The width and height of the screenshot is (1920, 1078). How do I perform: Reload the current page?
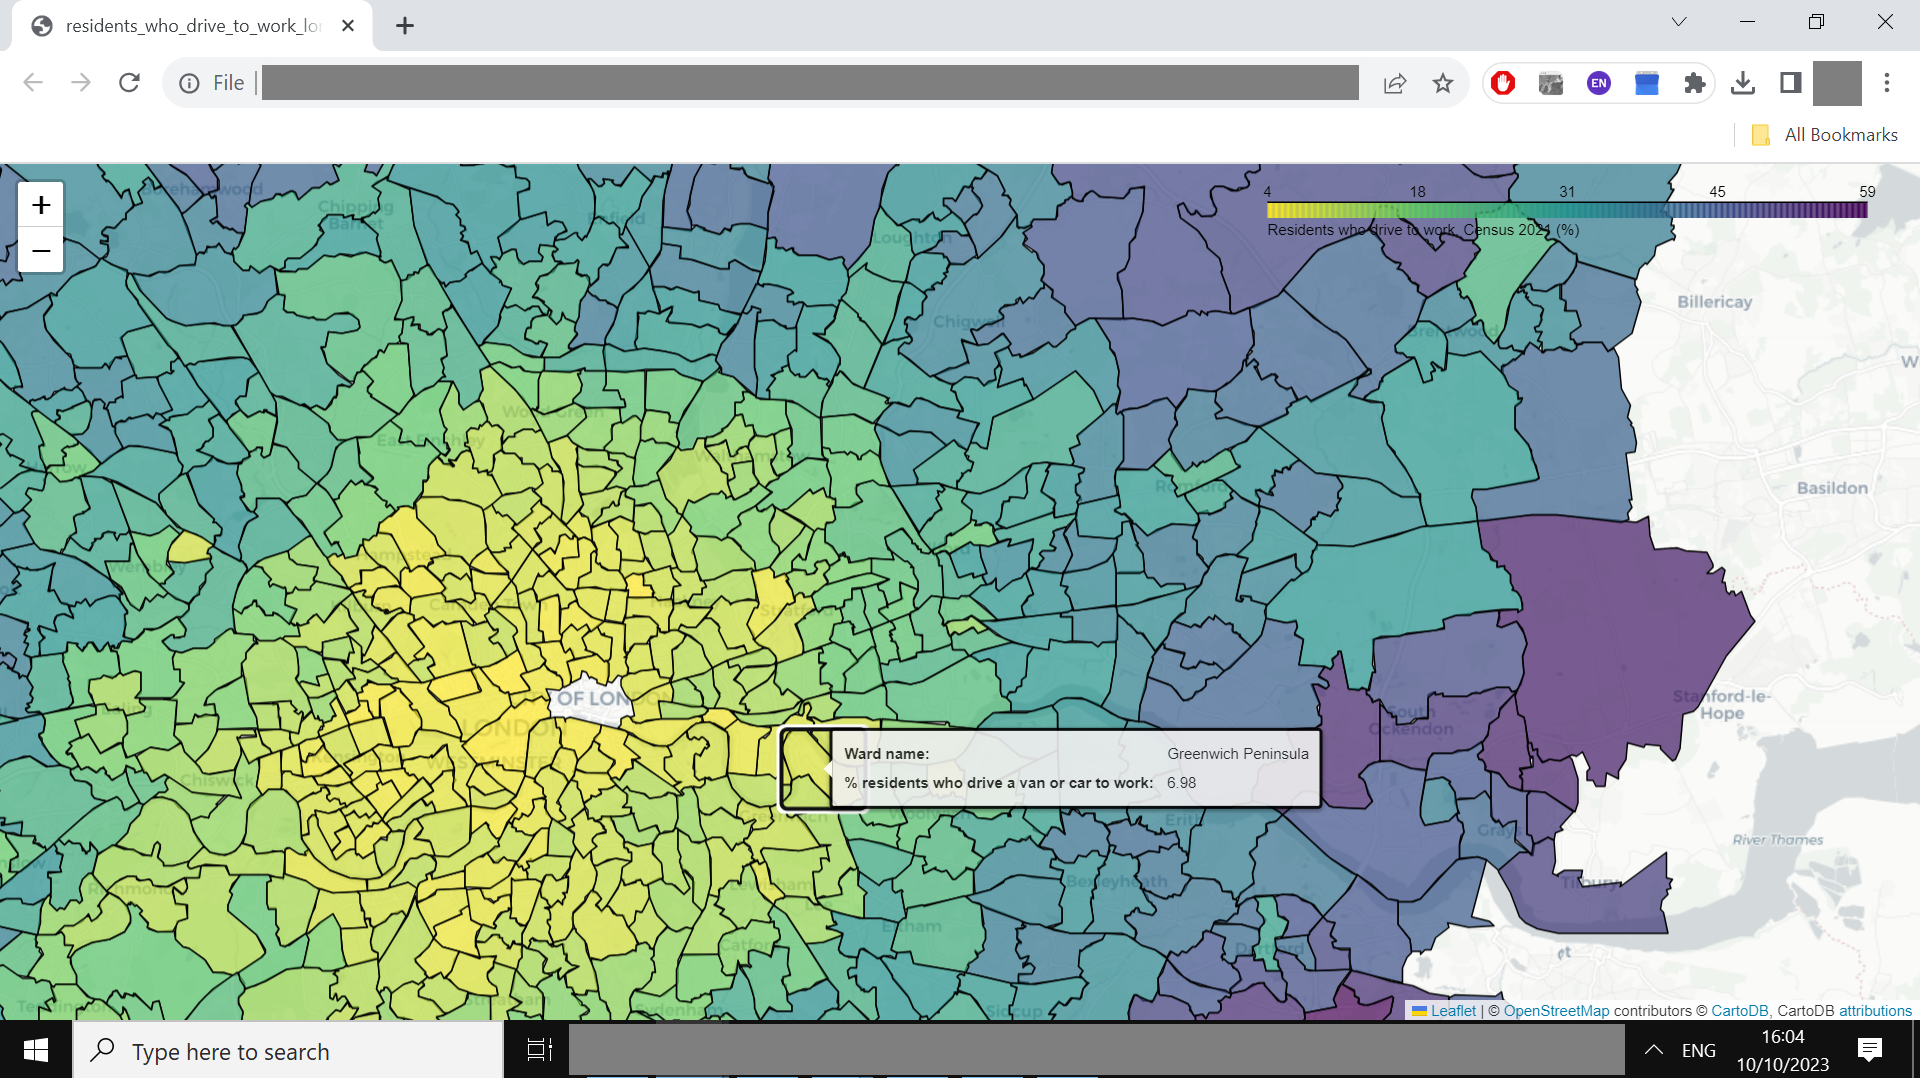[129, 83]
